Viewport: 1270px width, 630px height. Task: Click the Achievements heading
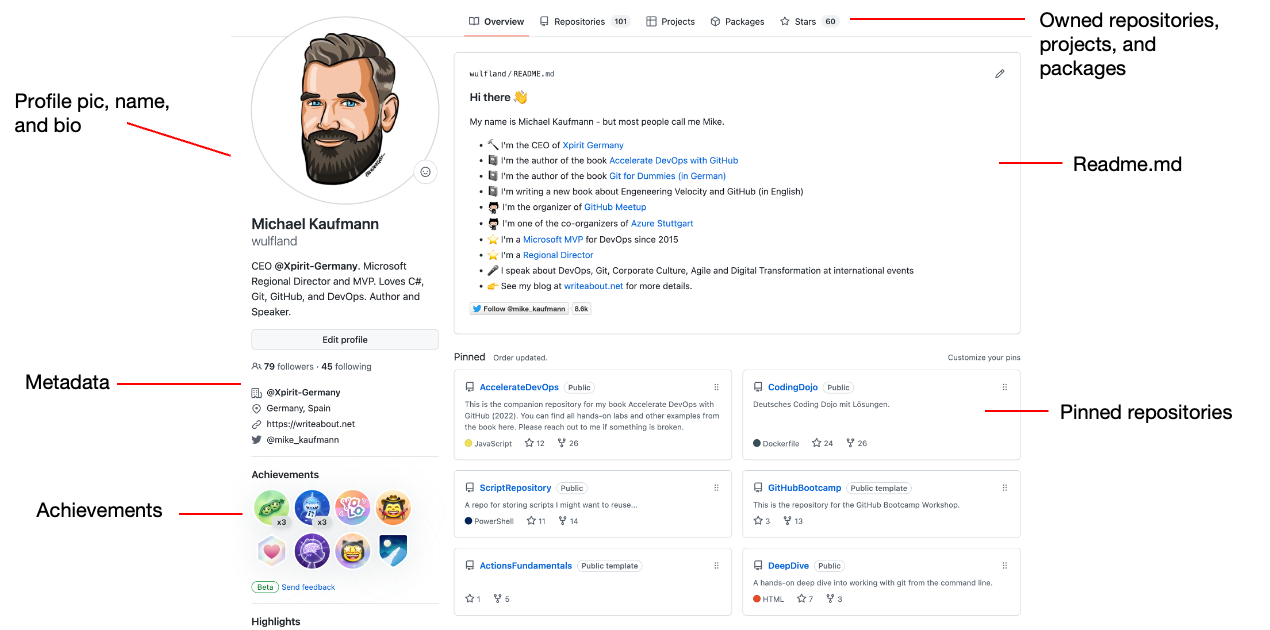(285, 475)
